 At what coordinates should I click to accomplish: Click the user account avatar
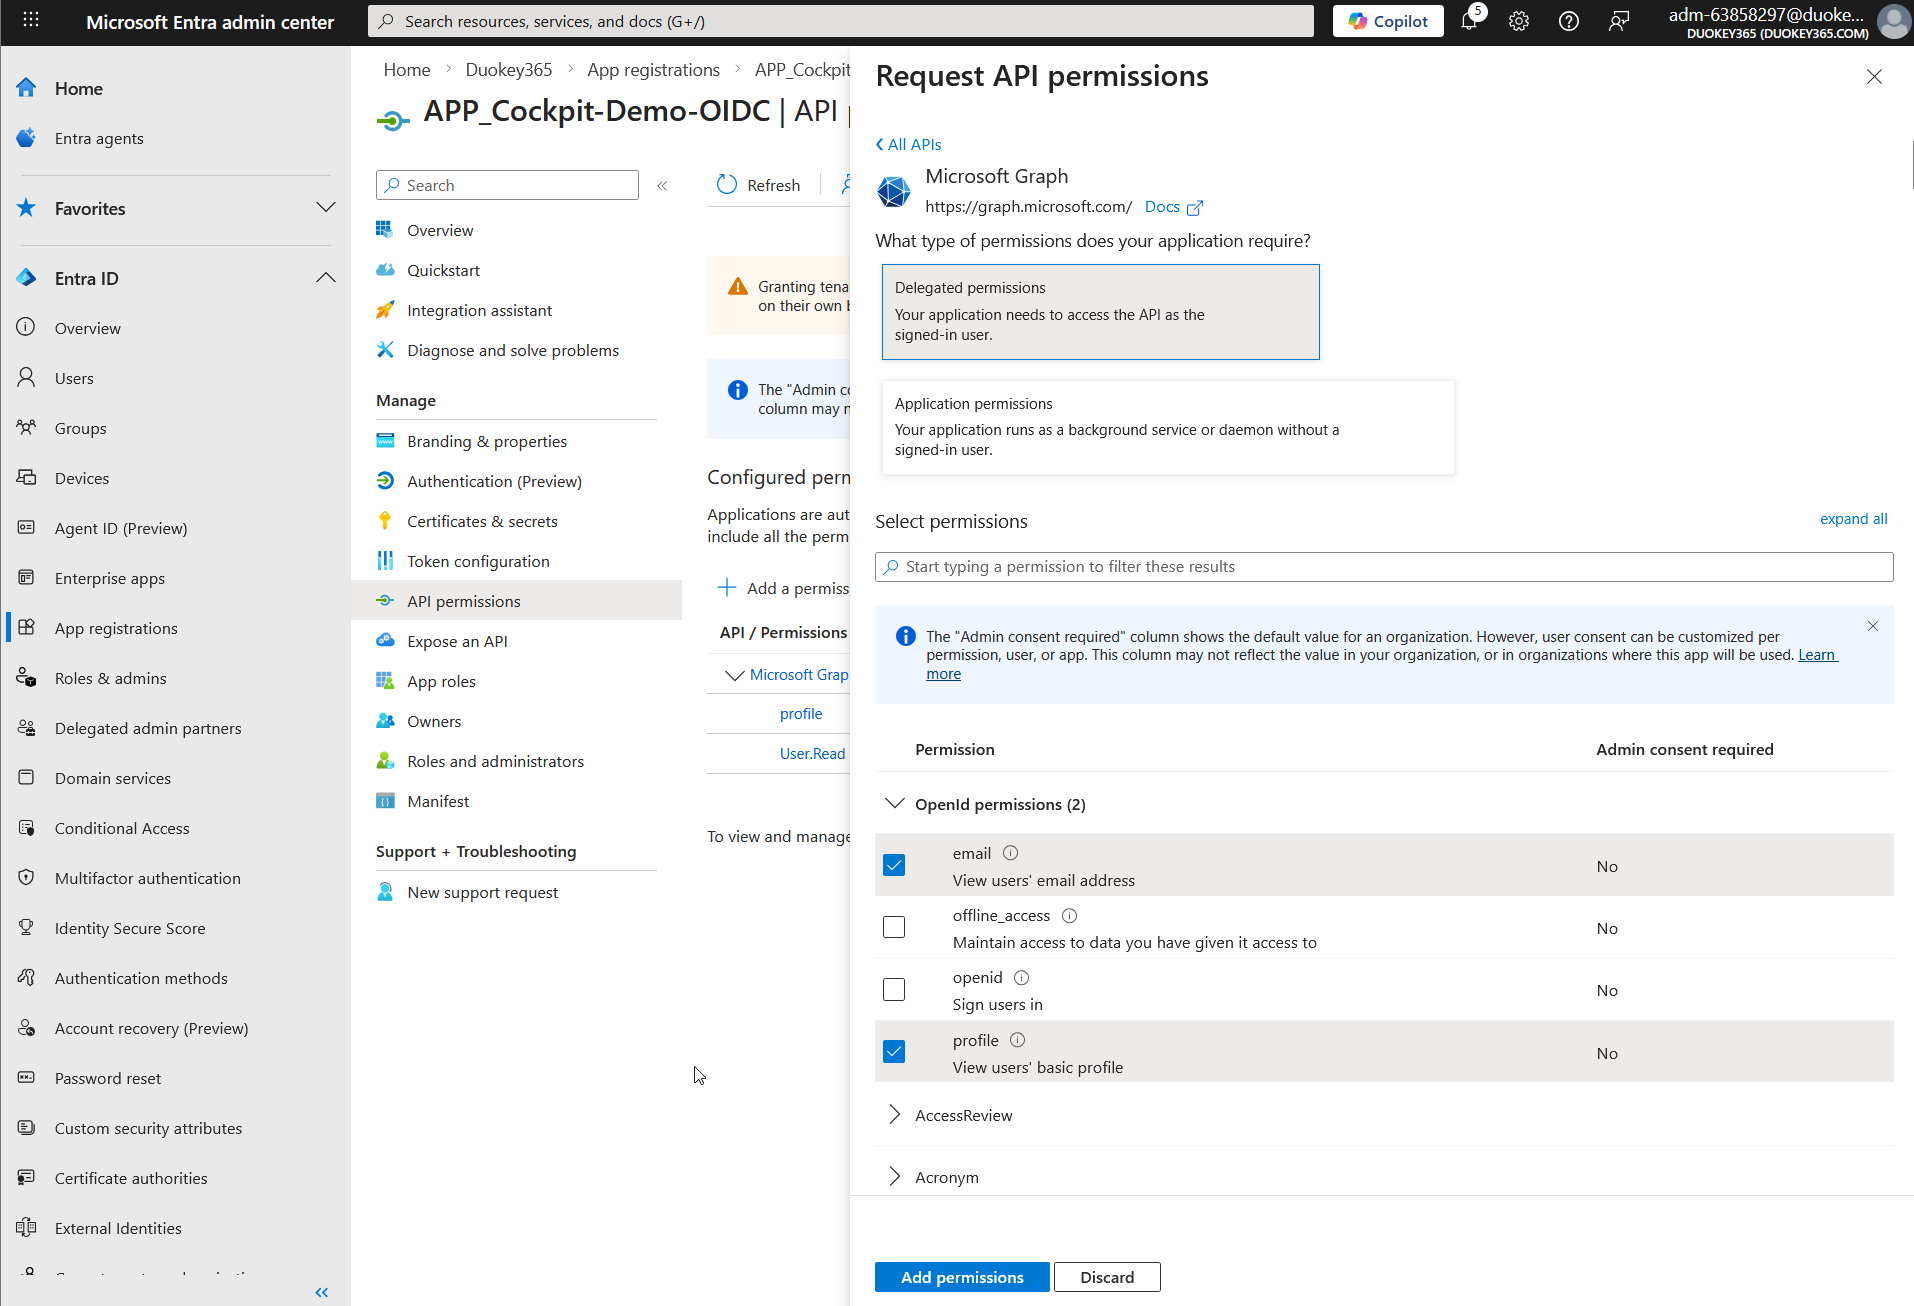[x=1893, y=21]
